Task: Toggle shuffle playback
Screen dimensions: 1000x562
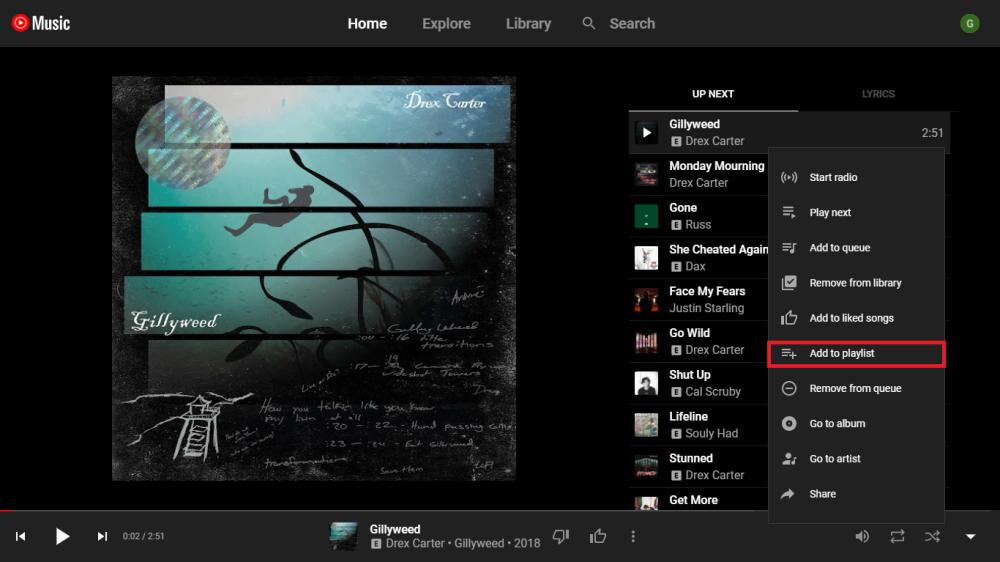Action: pos(932,537)
